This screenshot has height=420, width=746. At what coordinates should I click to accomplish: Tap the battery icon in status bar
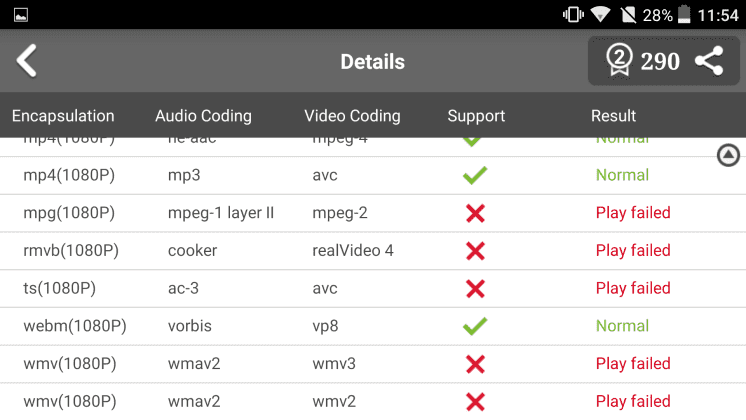pos(684,15)
